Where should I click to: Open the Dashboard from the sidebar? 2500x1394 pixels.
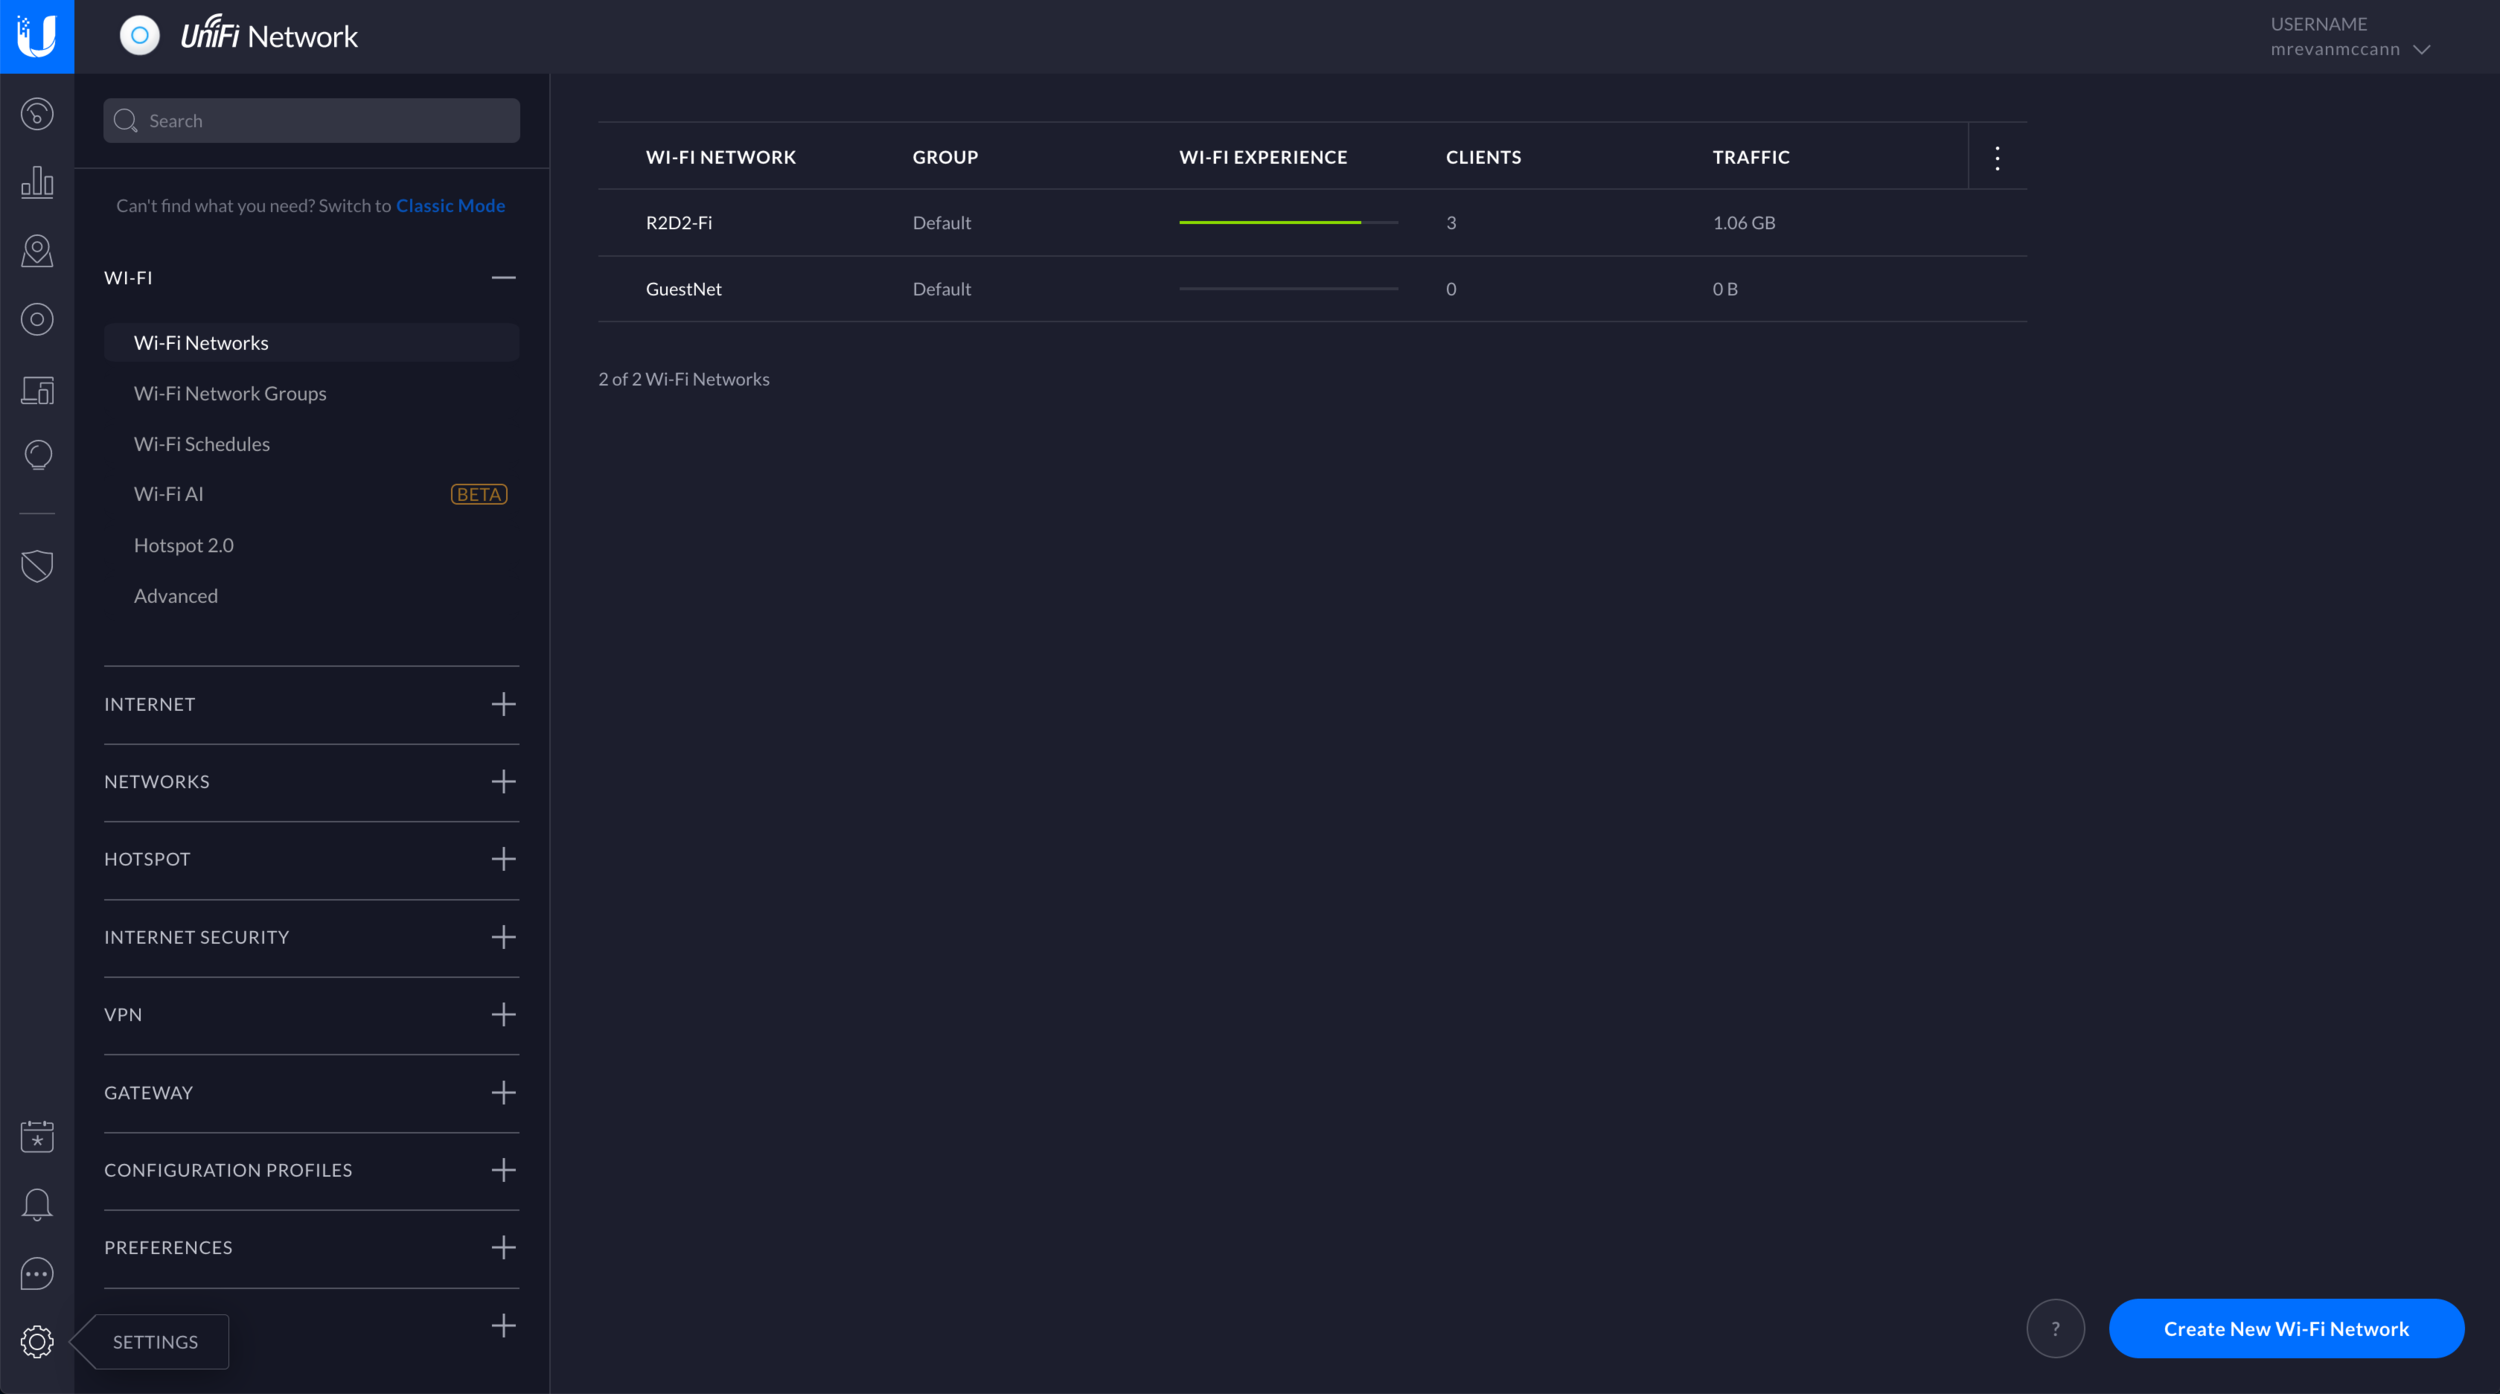(x=37, y=113)
